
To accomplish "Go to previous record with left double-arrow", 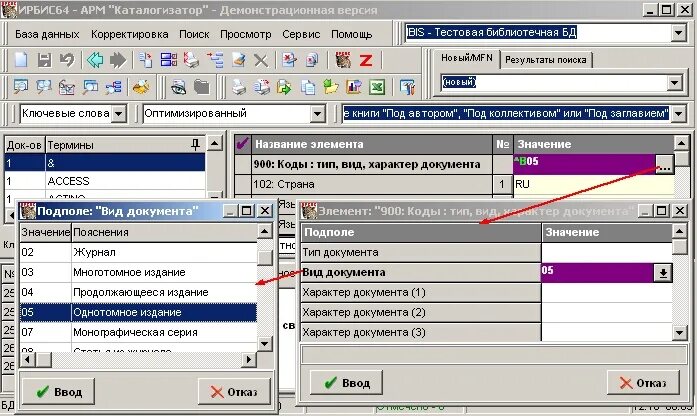I will pos(95,60).
